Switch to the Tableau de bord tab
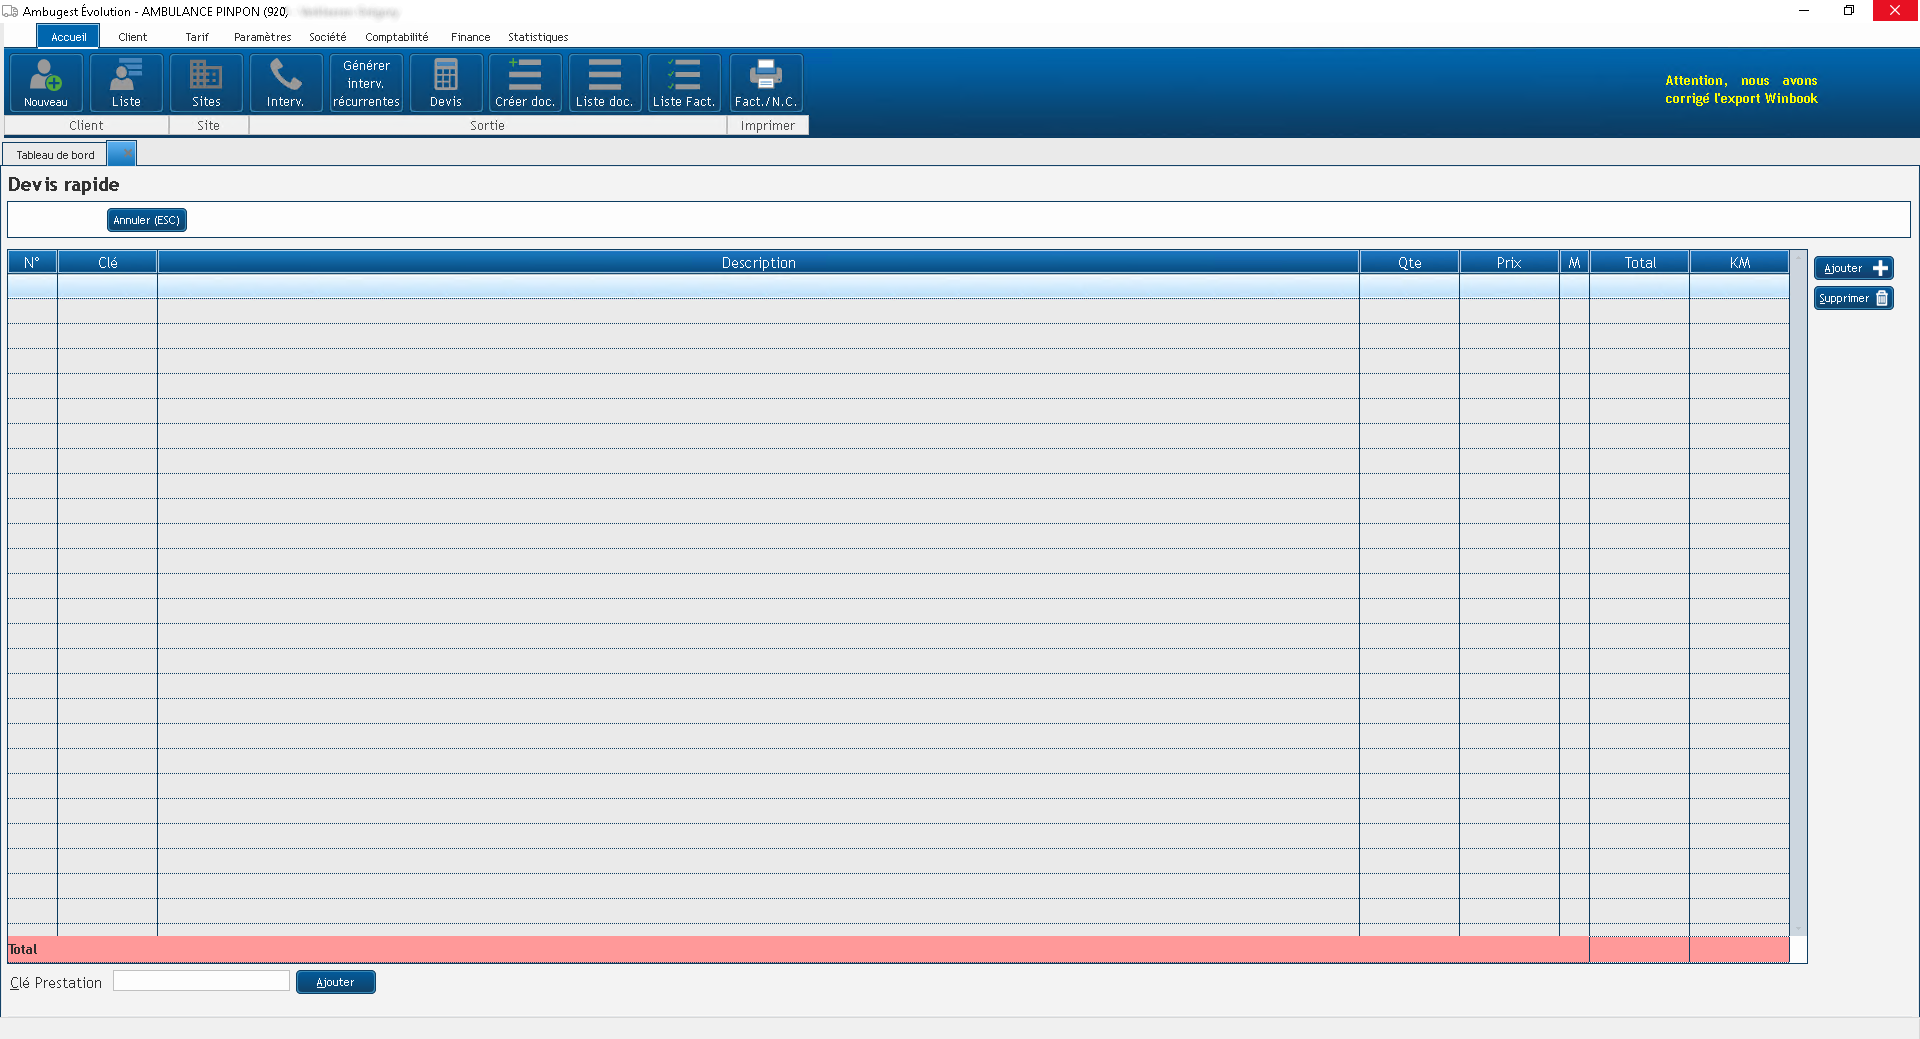Viewport: 1920px width, 1039px height. [55, 155]
